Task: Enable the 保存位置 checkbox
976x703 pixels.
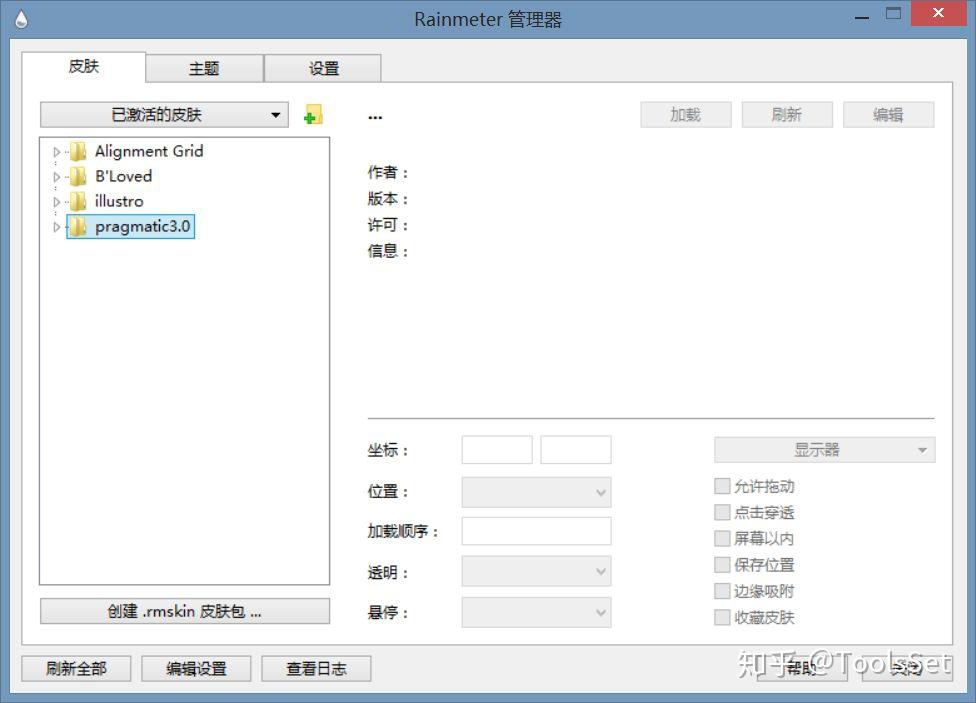Action: coord(722,565)
